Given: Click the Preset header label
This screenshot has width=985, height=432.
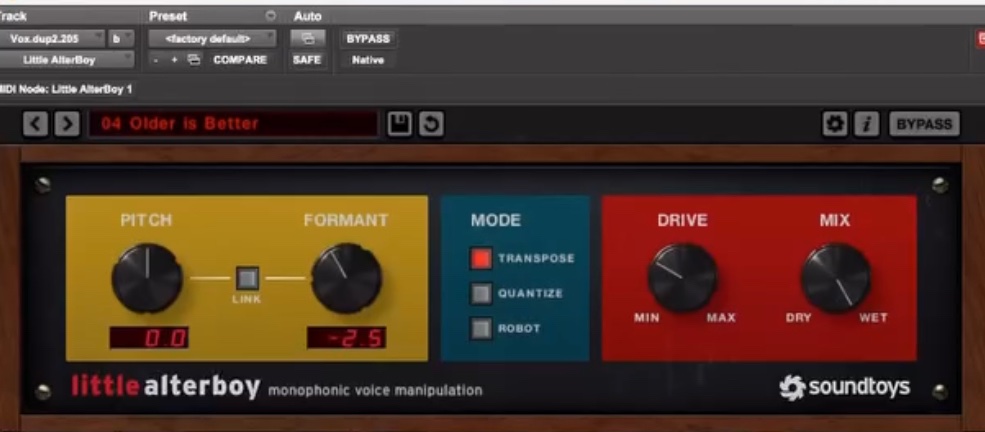Looking at the screenshot, I should point(168,16).
